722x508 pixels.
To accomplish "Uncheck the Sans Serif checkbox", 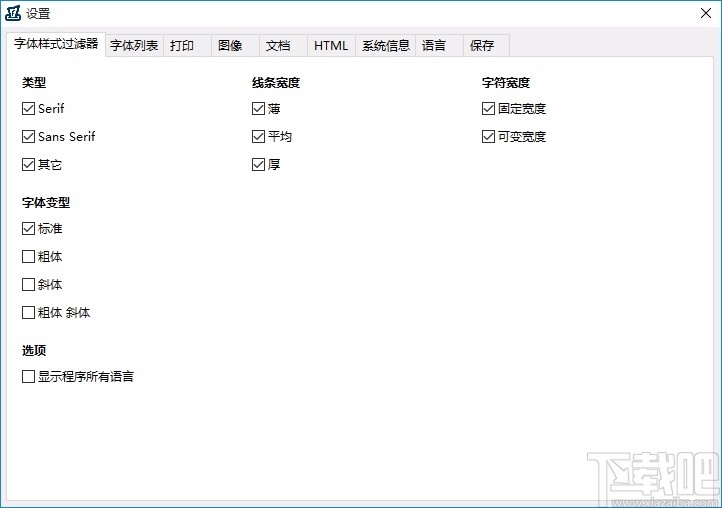I will click(x=29, y=137).
